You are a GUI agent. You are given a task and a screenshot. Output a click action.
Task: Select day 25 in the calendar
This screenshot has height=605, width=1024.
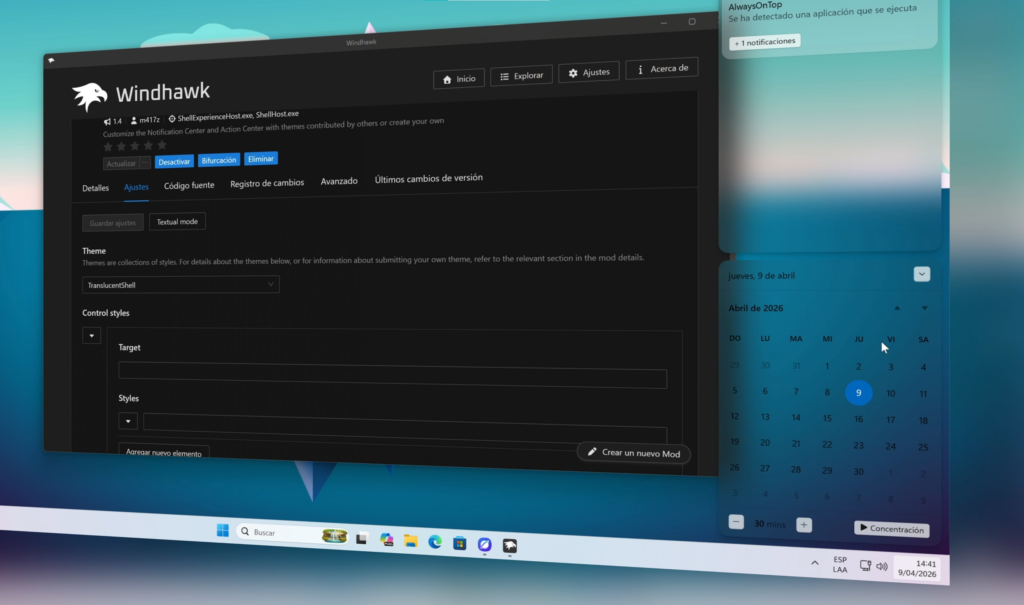[923, 448]
